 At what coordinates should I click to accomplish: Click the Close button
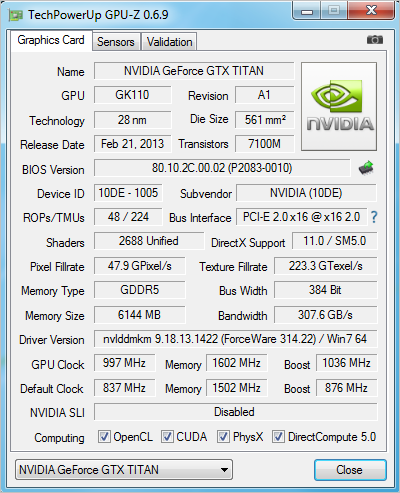pos(350,470)
